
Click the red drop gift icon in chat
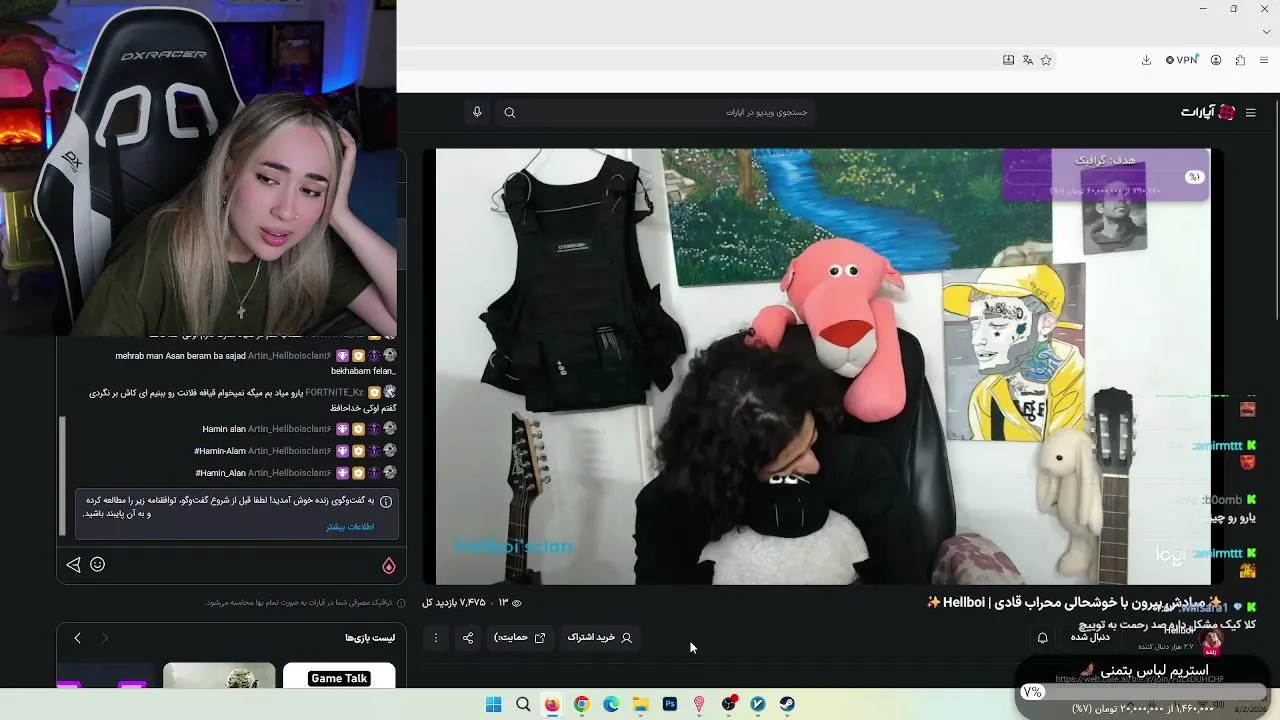point(389,566)
